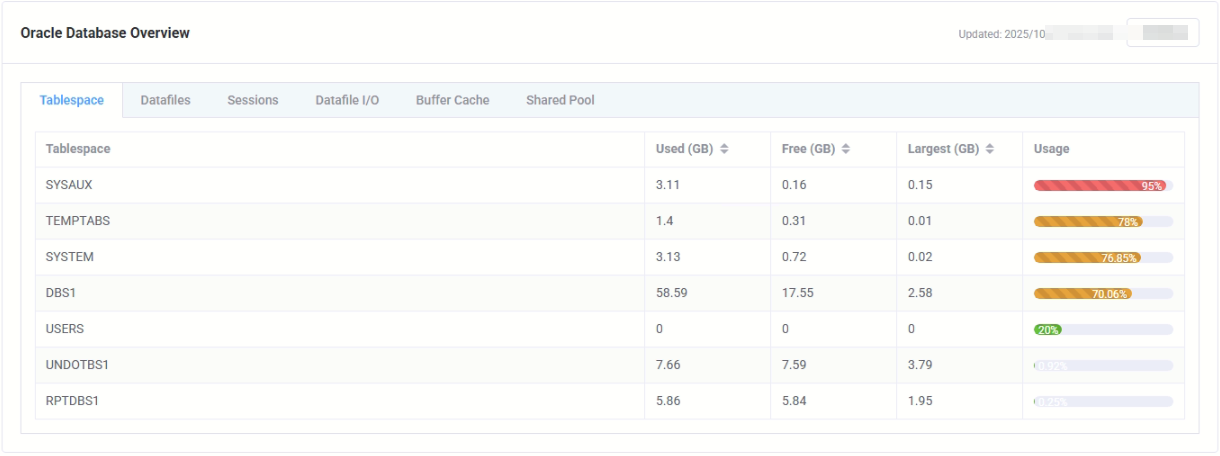Click the DBS1 70.06% usage bar
The height and width of the screenshot is (456, 1220).
click(1102, 294)
